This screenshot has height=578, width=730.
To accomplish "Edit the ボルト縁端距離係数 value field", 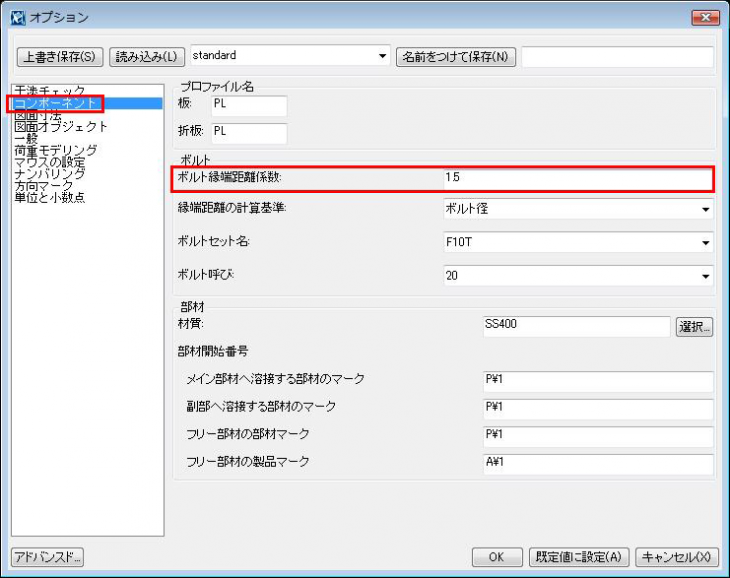I will click(x=578, y=178).
